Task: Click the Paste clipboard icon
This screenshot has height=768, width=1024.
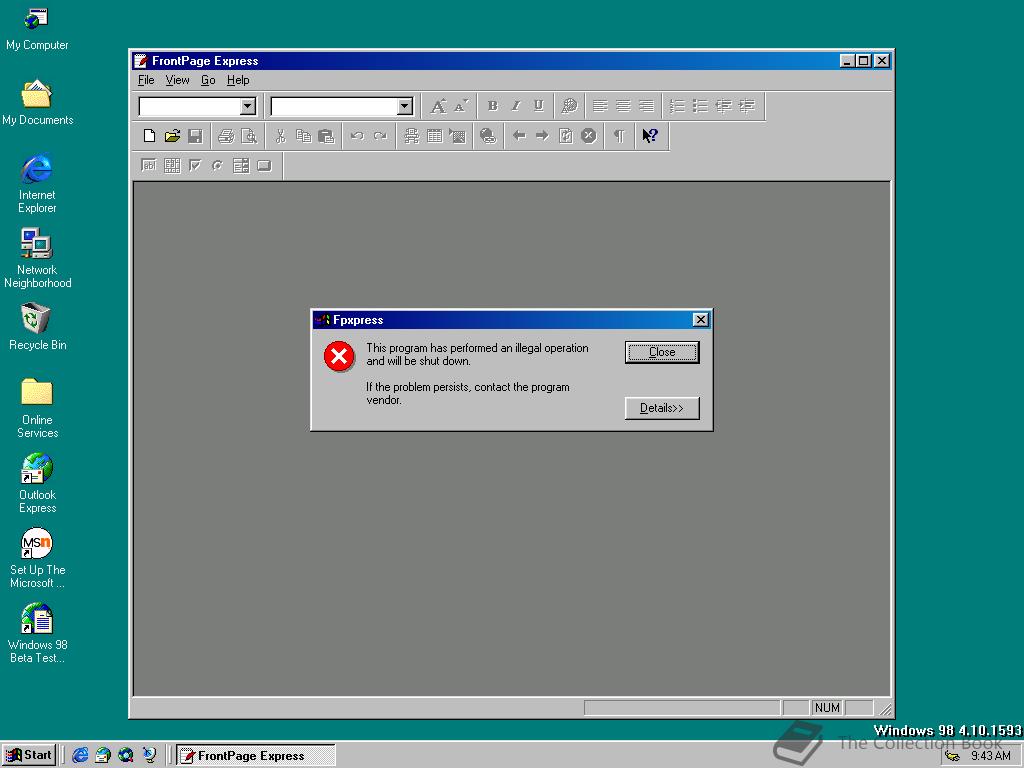Action: [326, 136]
